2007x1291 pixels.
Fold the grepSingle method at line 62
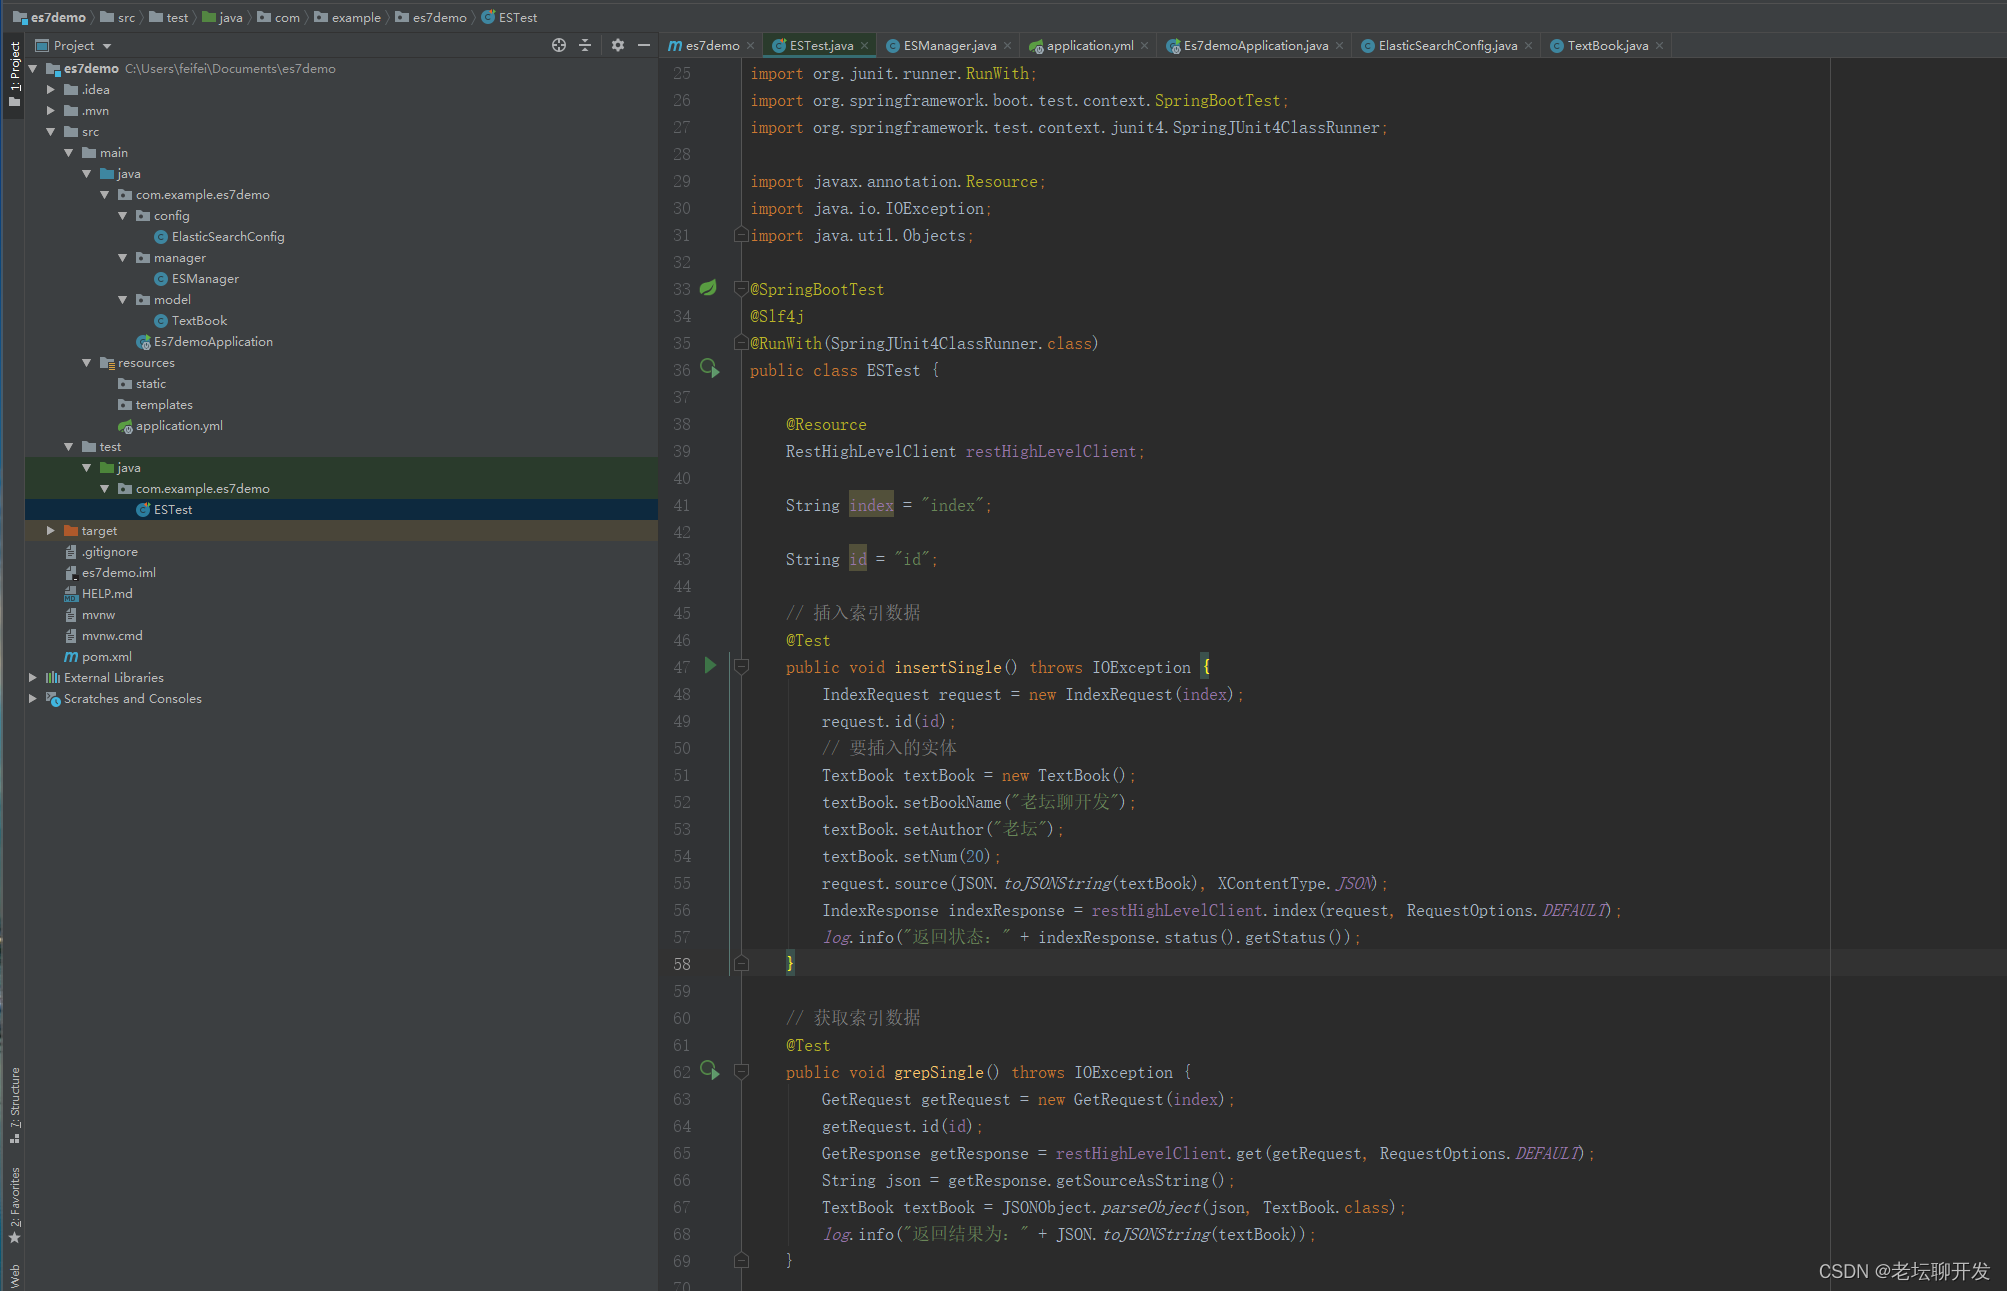coord(741,1071)
